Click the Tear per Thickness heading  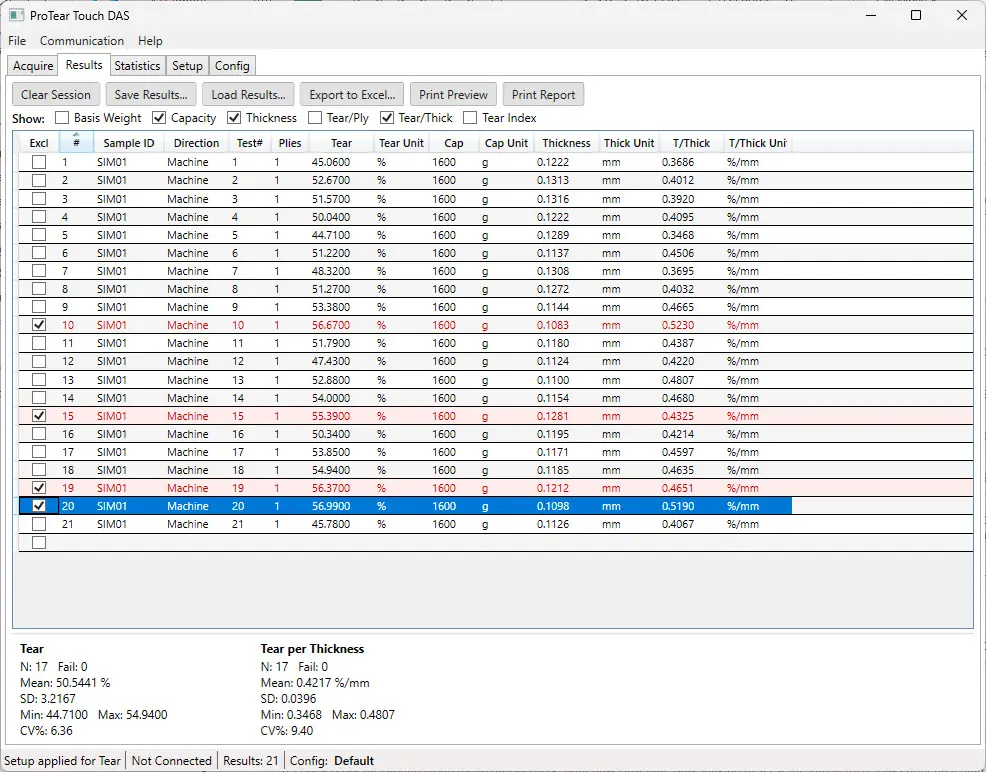point(313,649)
